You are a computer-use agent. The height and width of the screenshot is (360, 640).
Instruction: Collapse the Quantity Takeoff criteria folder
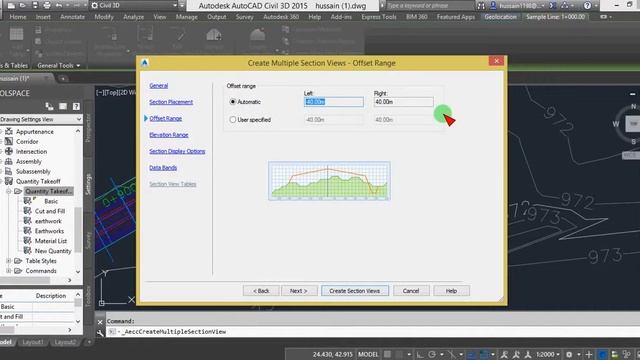click(x=9, y=191)
